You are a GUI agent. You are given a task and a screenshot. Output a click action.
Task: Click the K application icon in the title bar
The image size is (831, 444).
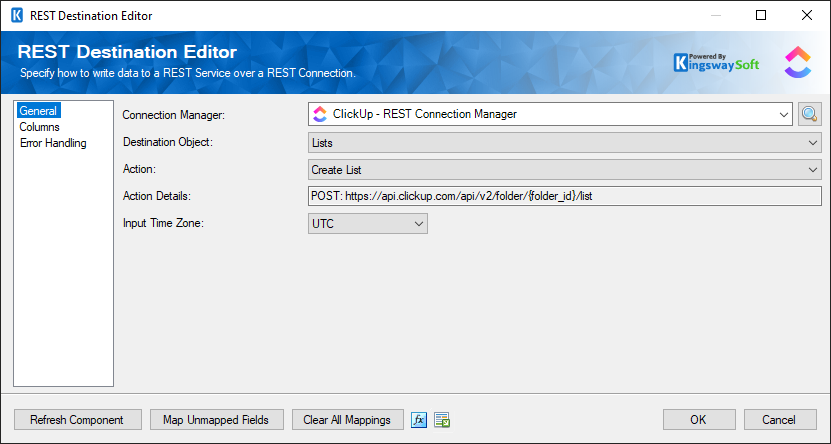[17, 15]
